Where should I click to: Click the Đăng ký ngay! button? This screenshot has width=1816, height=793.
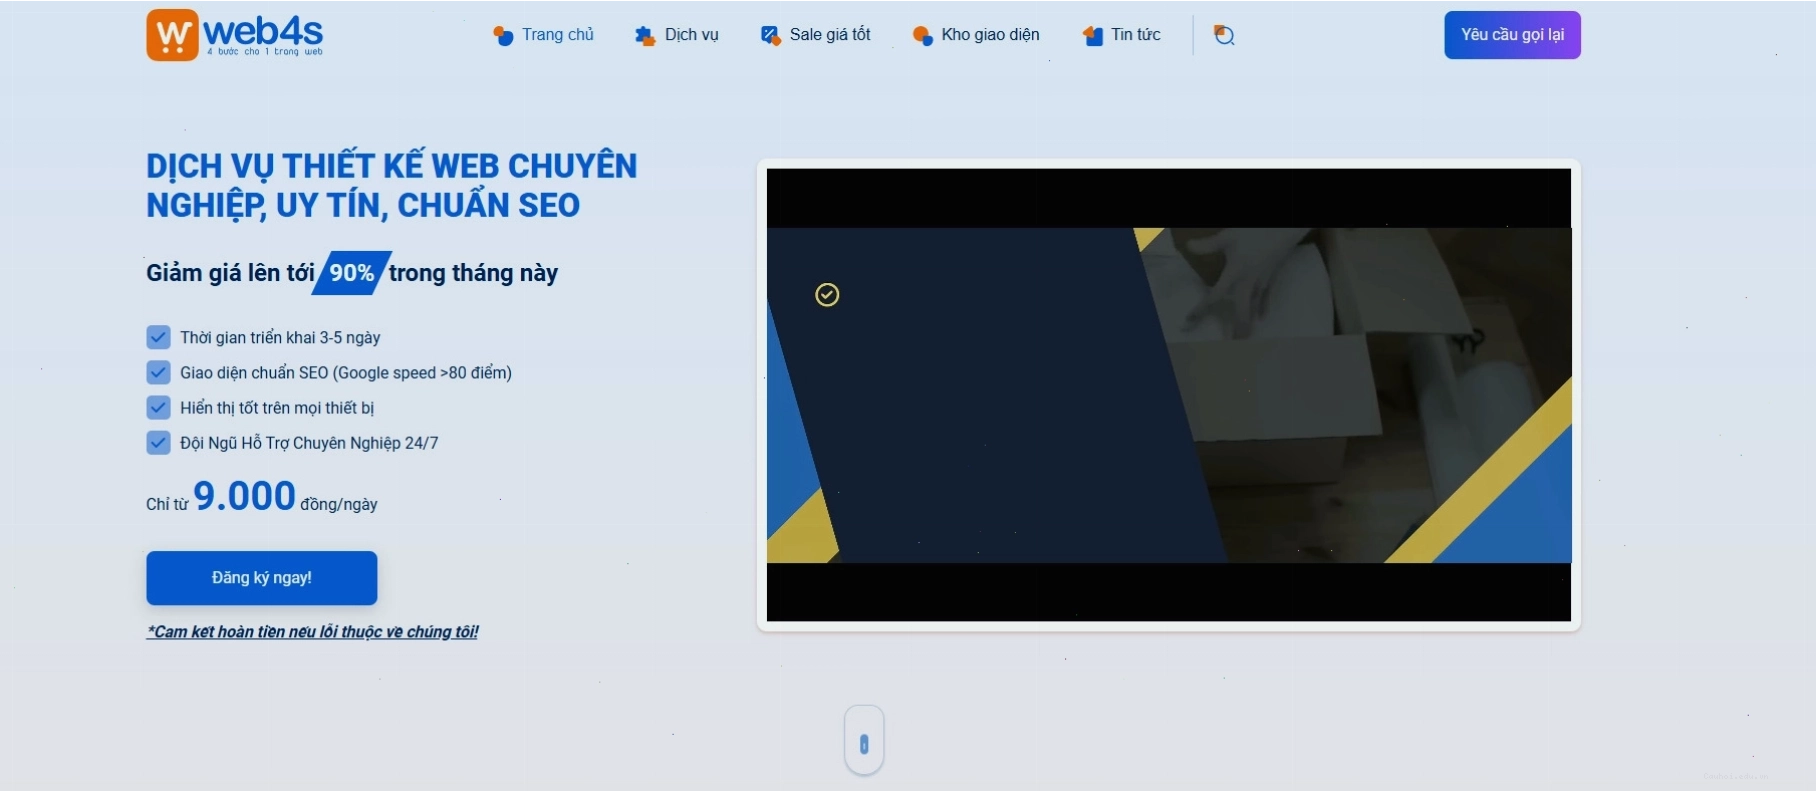pyautogui.click(x=262, y=578)
